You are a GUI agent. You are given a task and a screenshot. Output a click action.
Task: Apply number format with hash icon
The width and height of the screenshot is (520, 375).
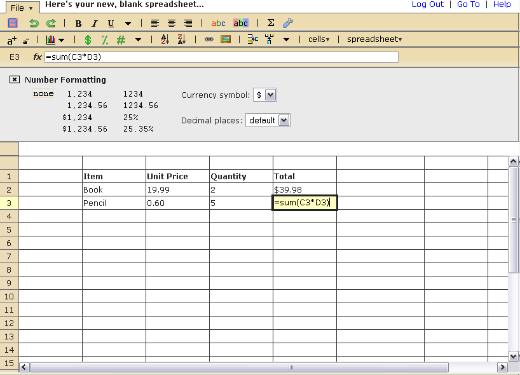pos(121,40)
